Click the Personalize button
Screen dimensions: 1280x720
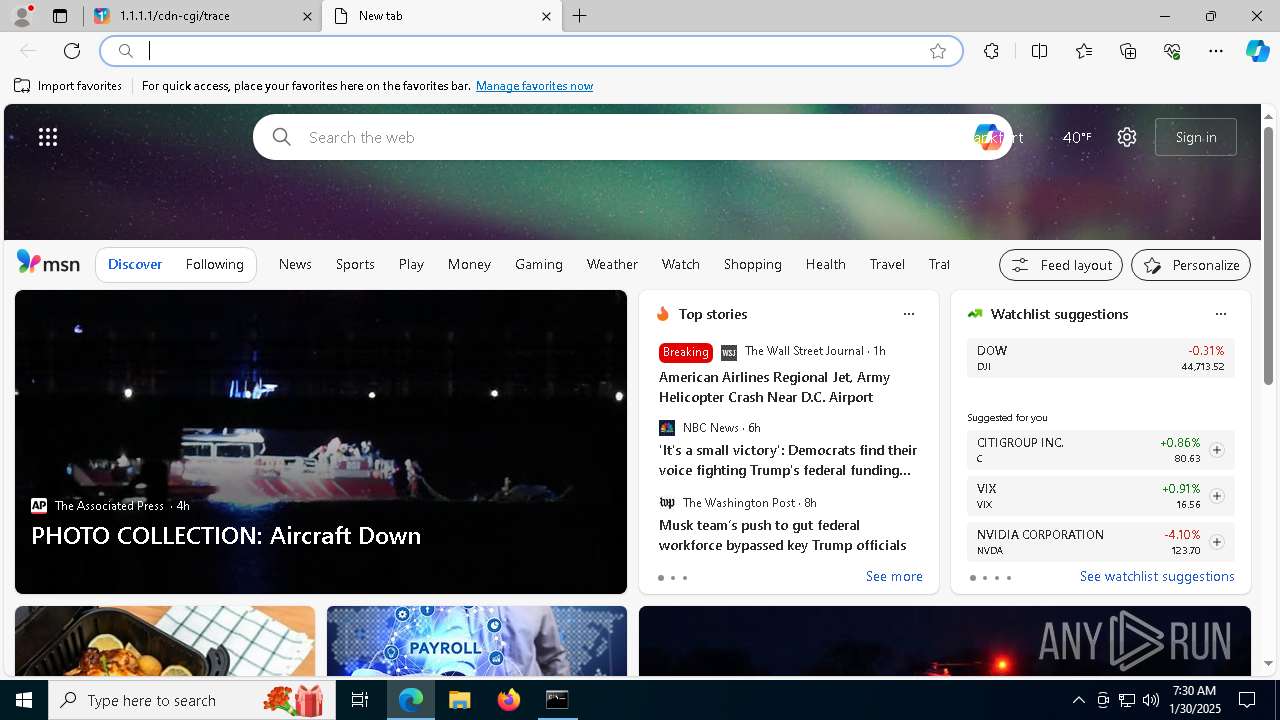[x=1191, y=265]
